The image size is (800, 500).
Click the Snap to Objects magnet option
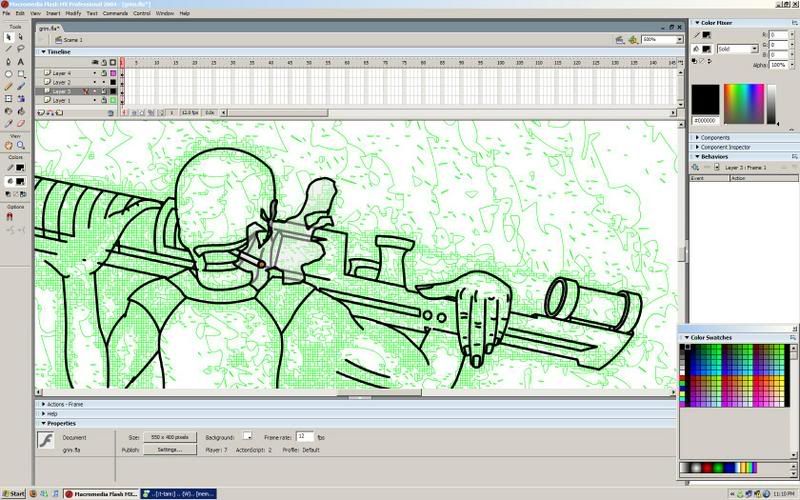pos(9,217)
